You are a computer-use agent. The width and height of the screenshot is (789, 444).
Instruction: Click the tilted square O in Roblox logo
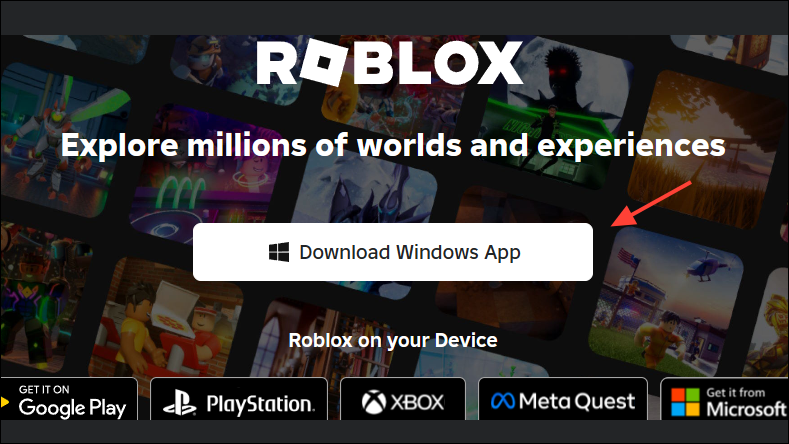click(324, 62)
